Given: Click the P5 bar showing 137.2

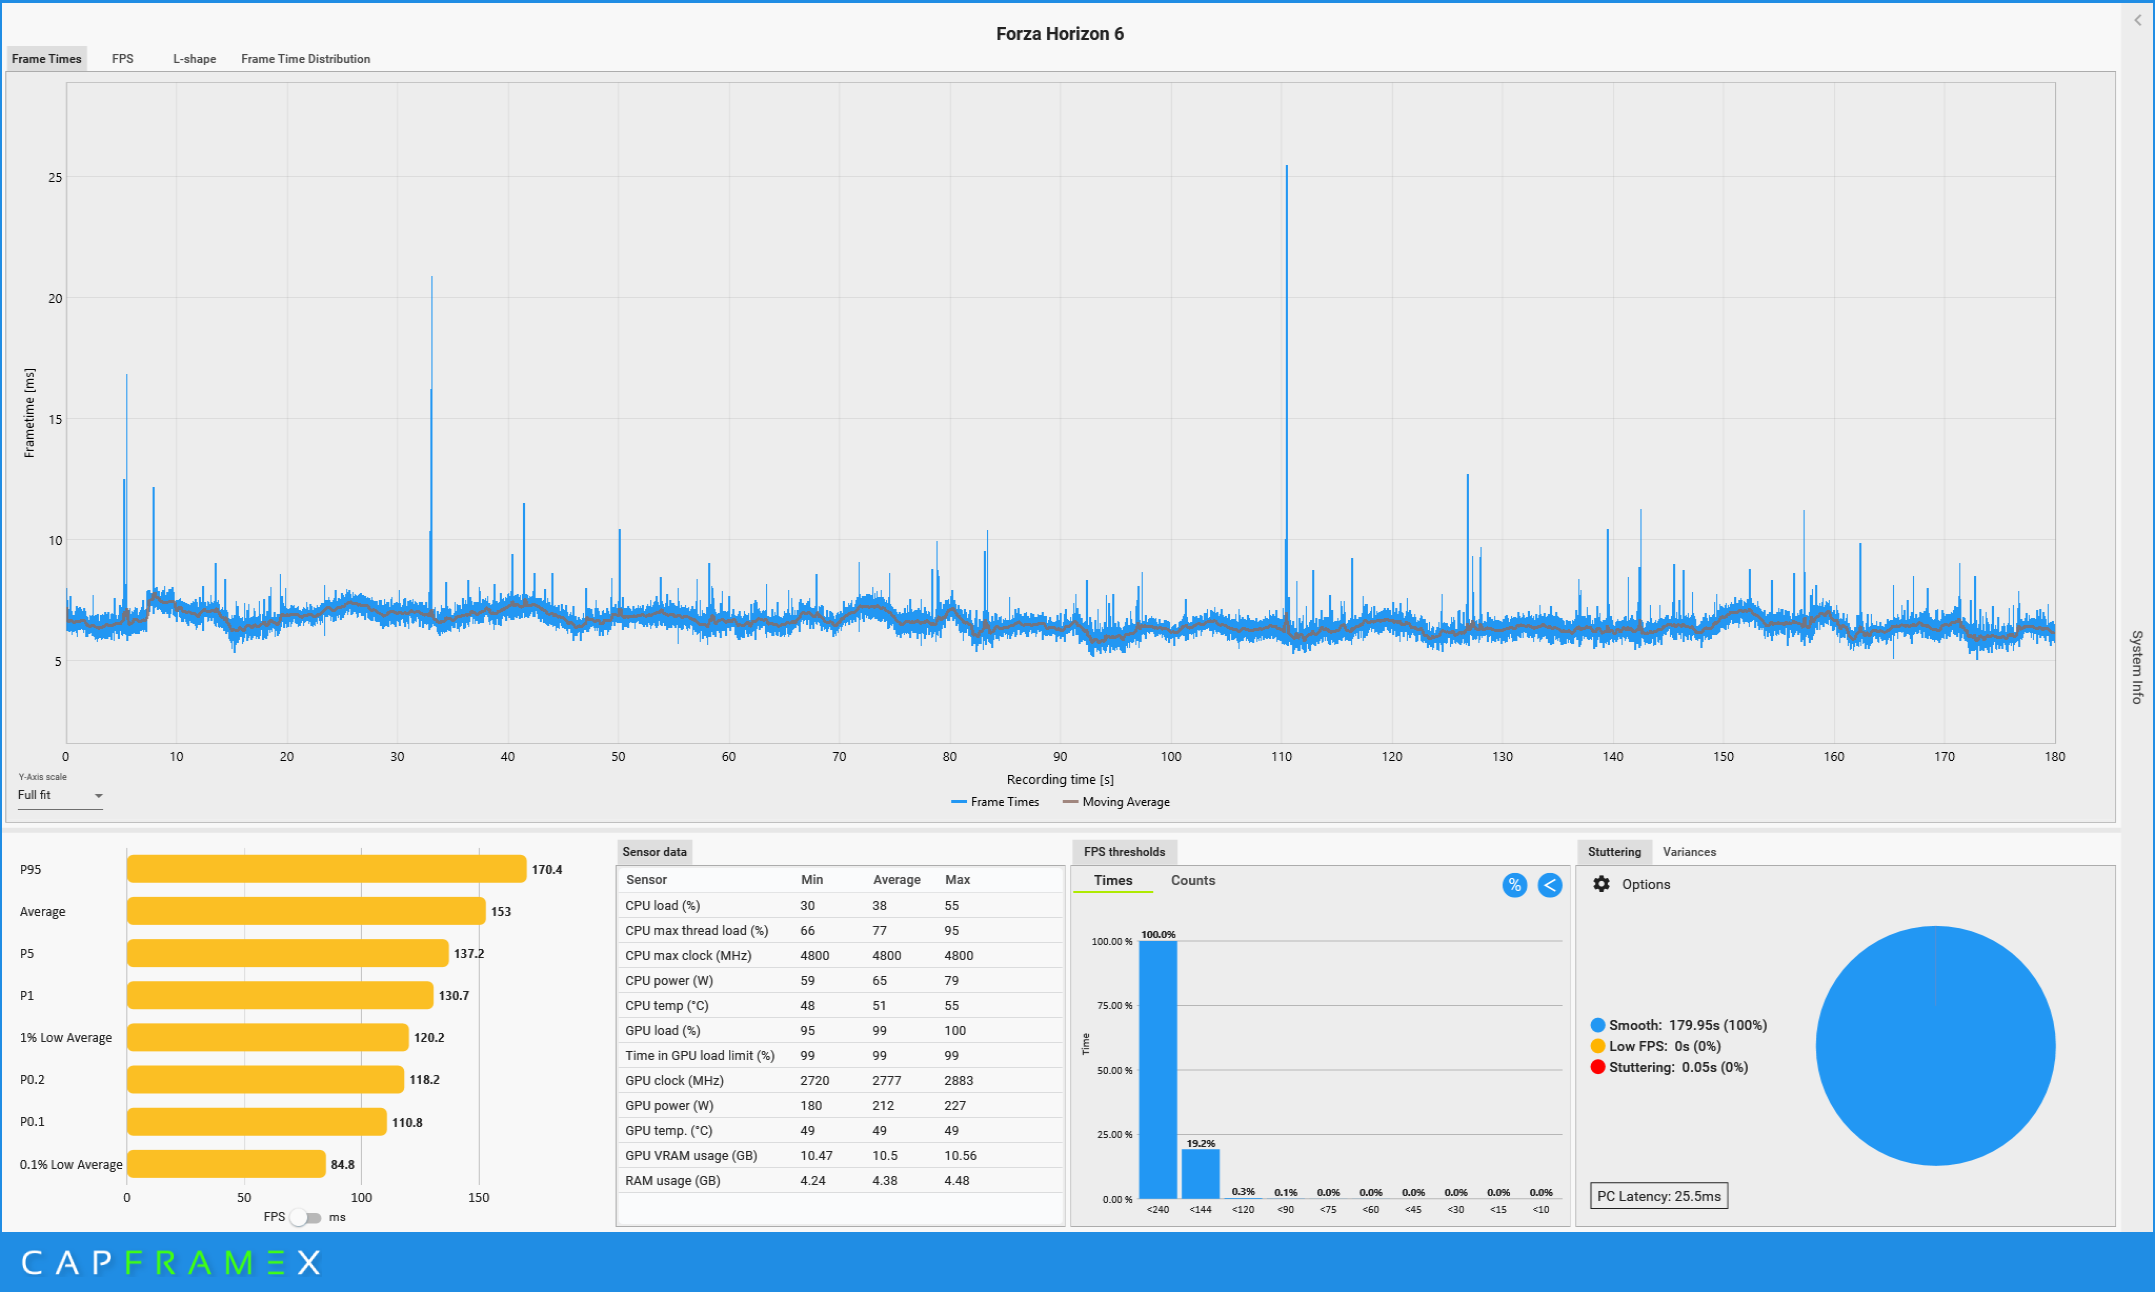Looking at the screenshot, I should tap(288, 953).
